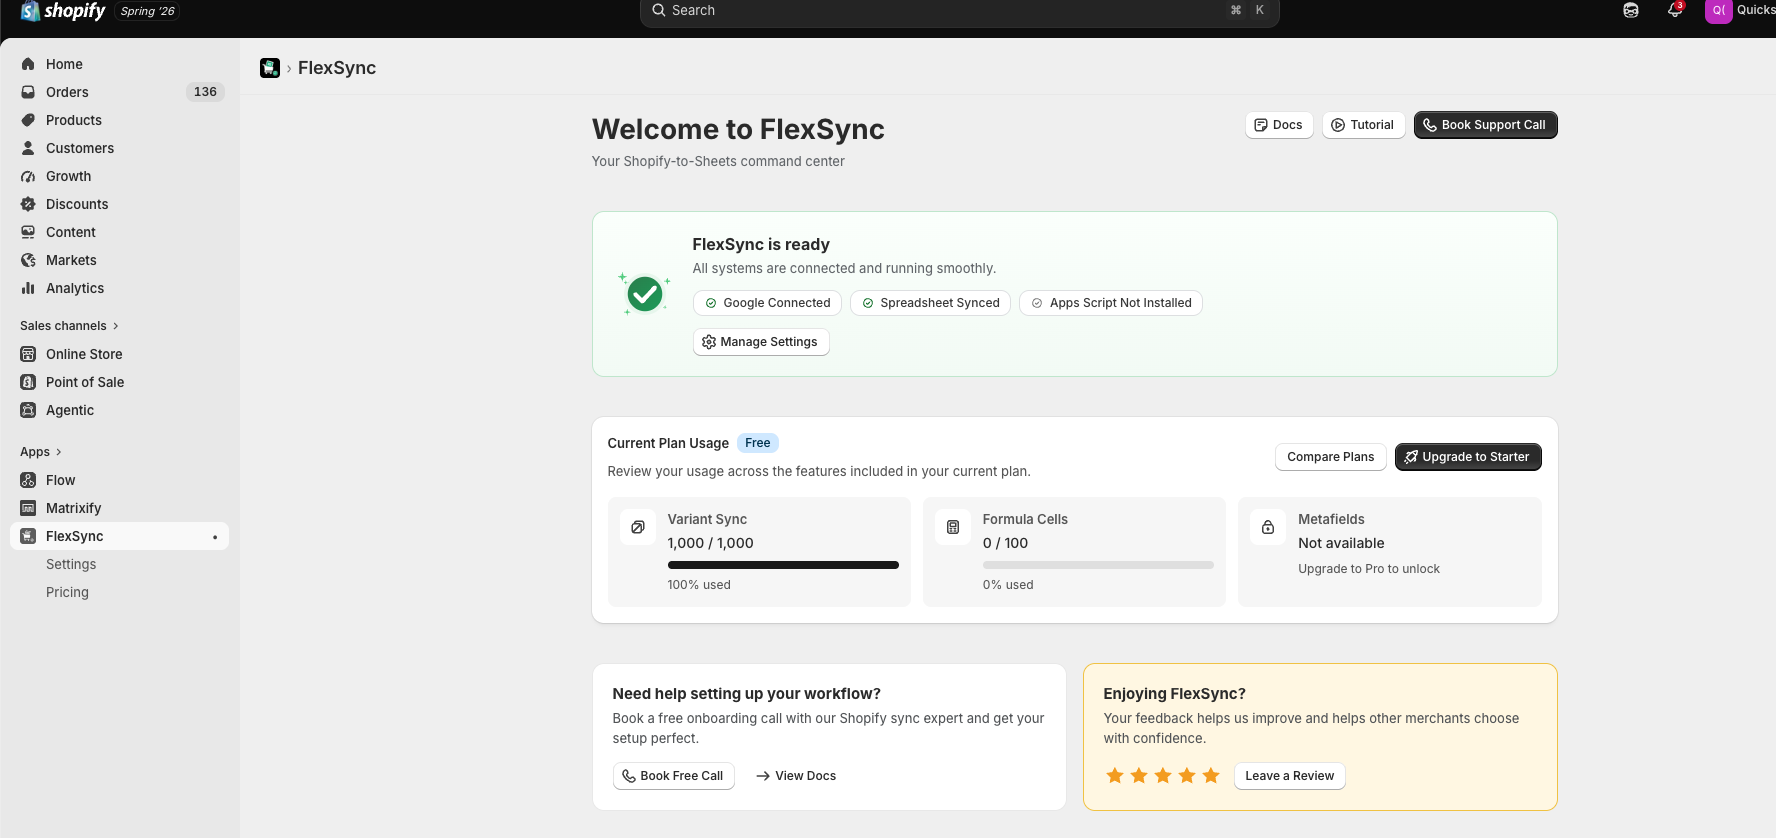This screenshot has height=838, width=1776.
Task: Click the Products tag icon
Action: [x=28, y=120]
